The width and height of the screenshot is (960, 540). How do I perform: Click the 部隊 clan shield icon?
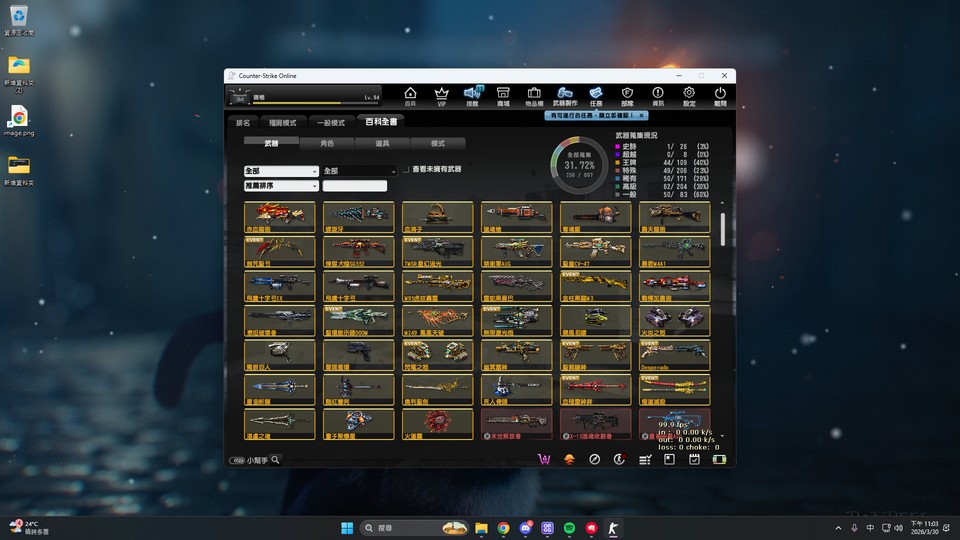pyautogui.click(x=627, y=95)
